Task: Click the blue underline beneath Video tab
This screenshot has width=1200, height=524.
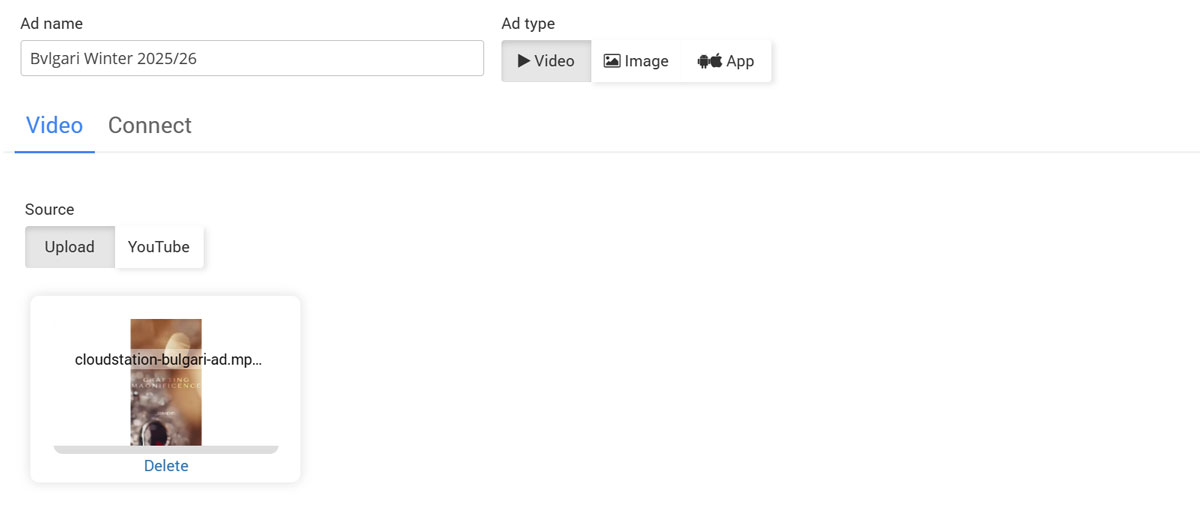Action: pos(54,152)
